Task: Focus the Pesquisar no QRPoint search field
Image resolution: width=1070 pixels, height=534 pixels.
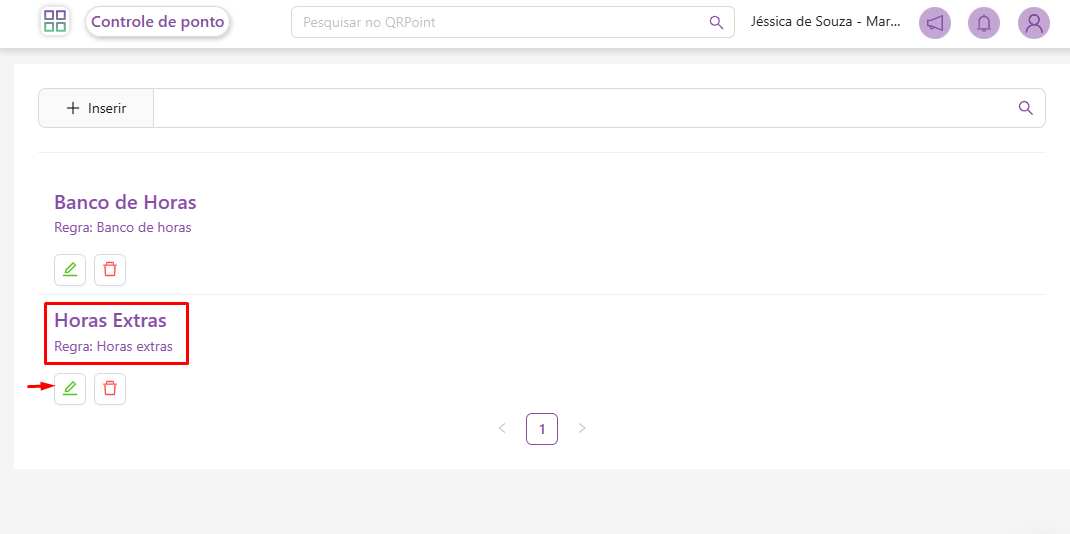Action: point(500,22)
